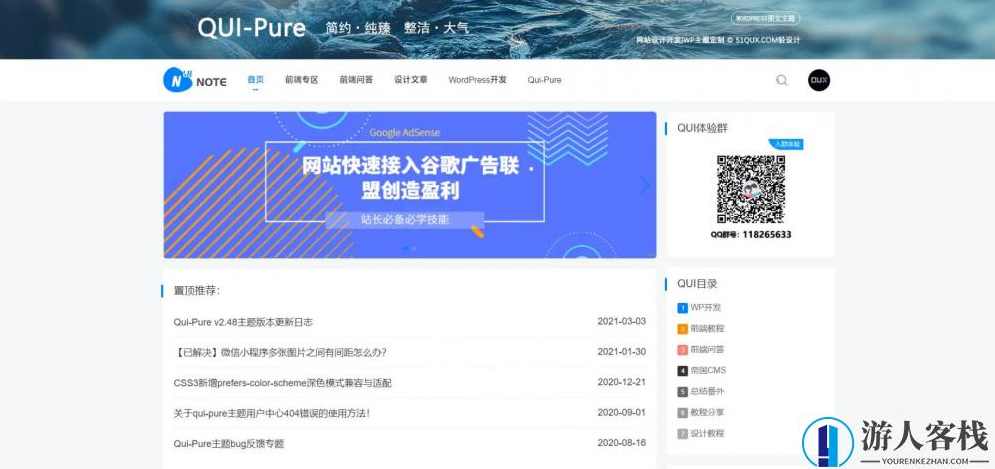Open the search magnifier icon
995x469 pixels.
782,80
